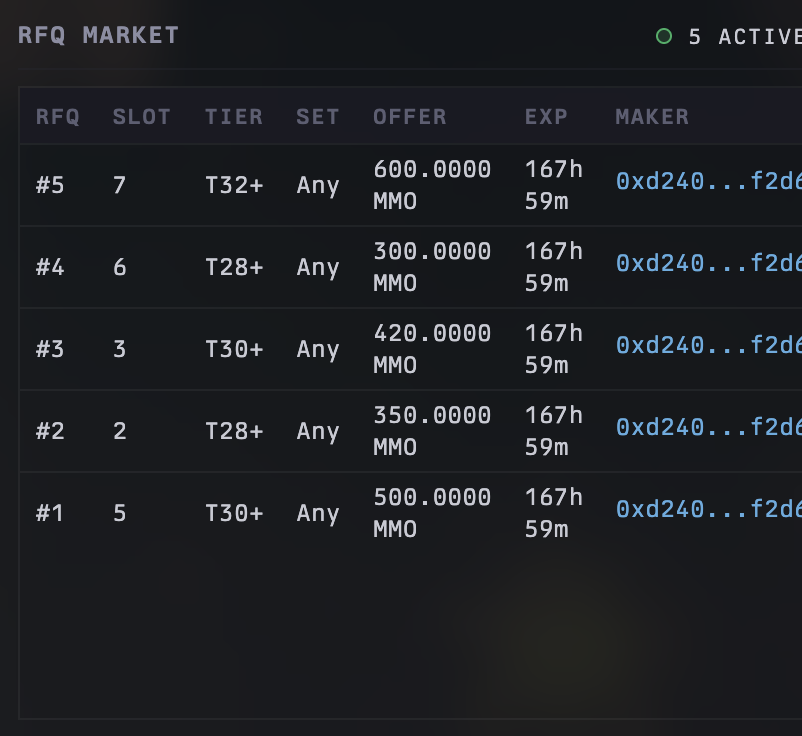Click T30+ tier in RFQ #1 row
The width and height of the screenshot is (802, 736).
234,513
